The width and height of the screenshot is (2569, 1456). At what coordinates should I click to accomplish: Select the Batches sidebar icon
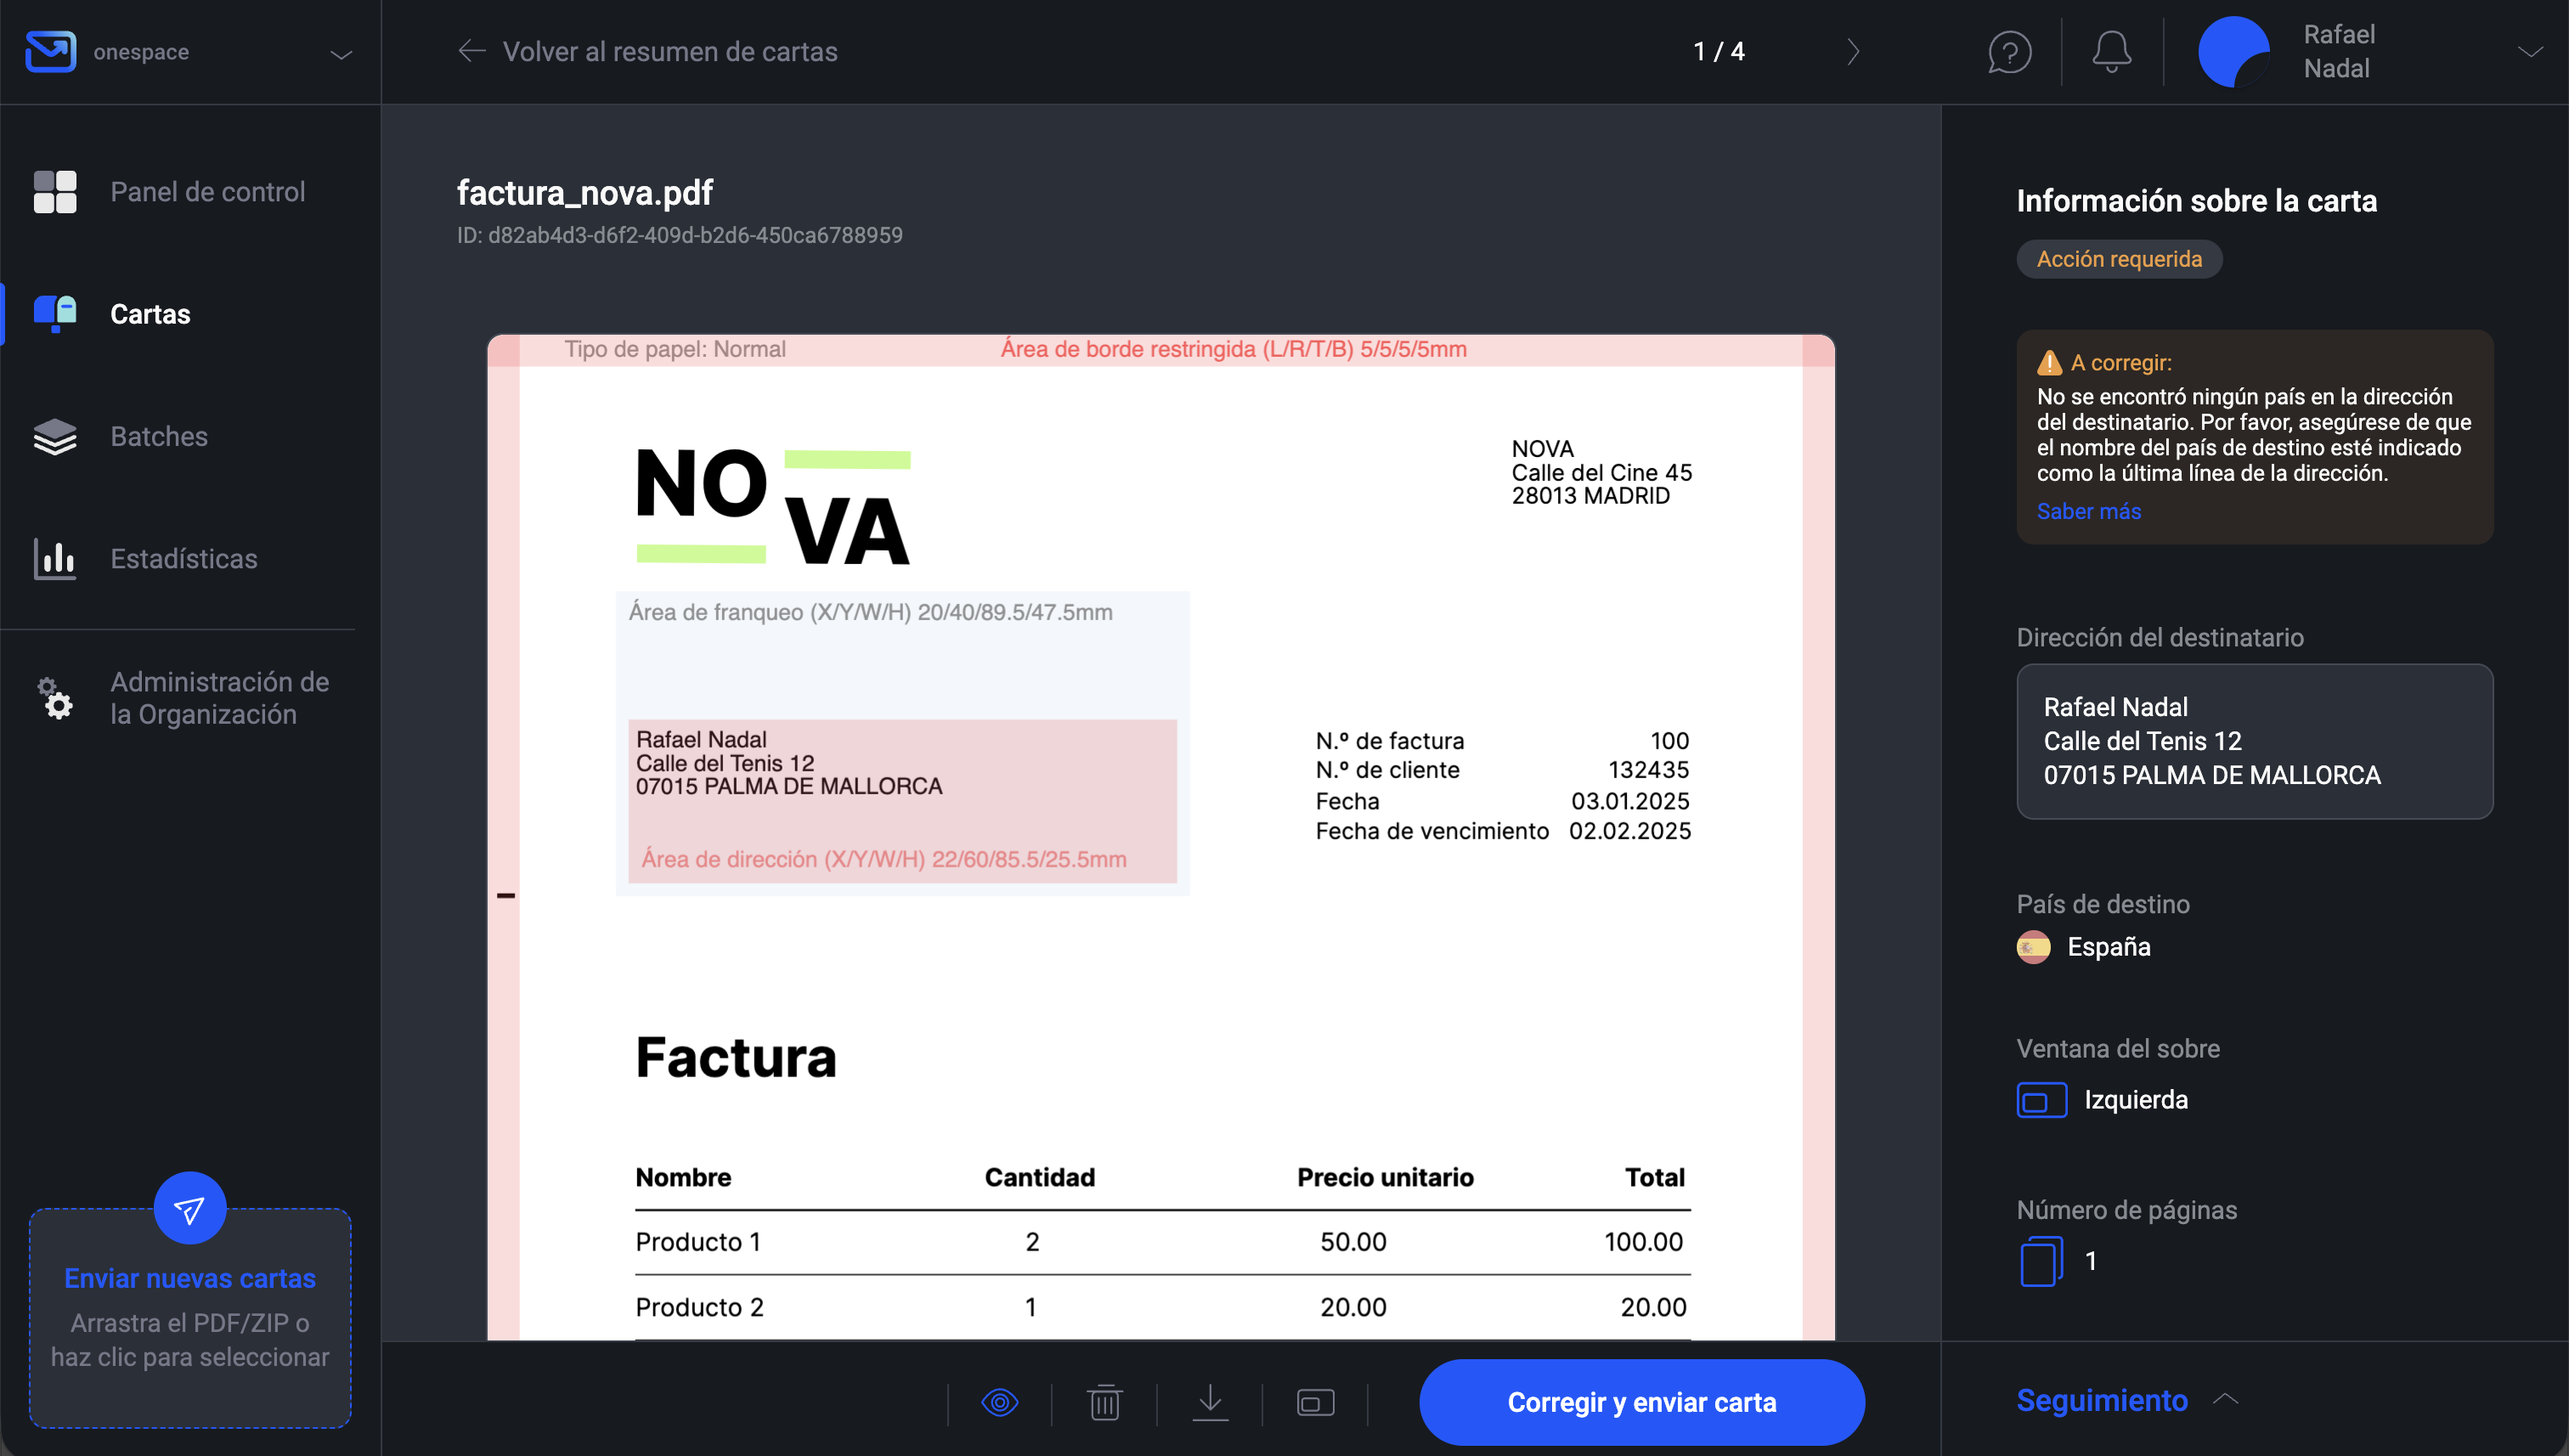pyautogui.click(x=55, y=436)
